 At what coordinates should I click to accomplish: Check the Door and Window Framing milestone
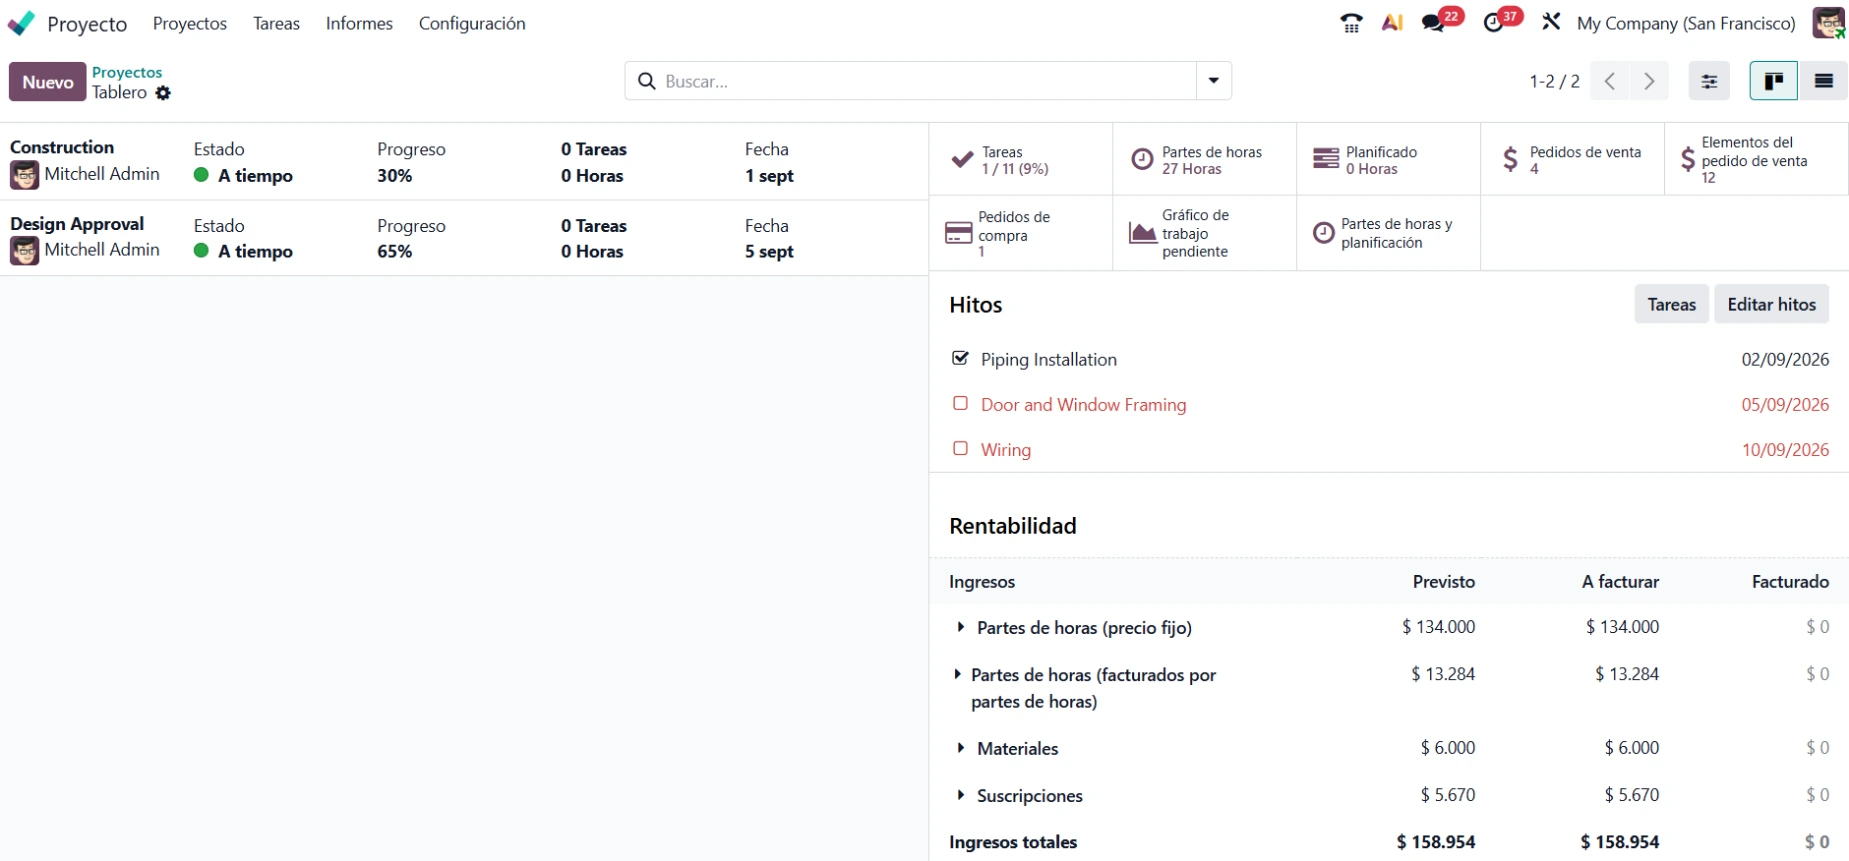[961, 403]
